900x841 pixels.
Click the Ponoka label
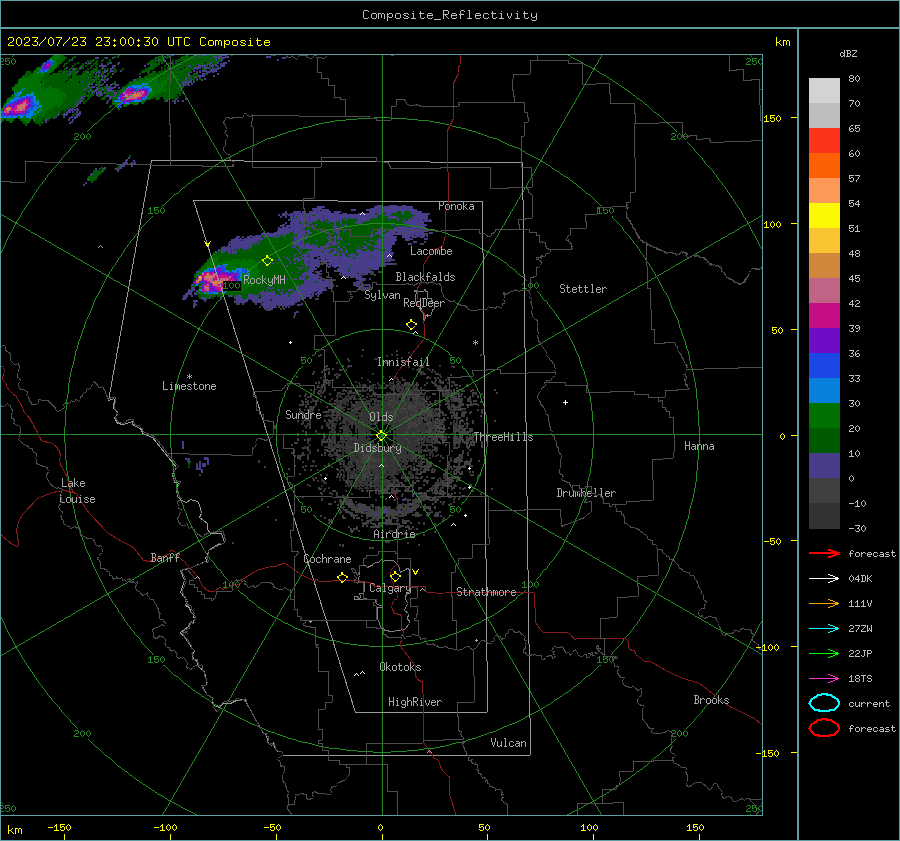[x=456, y=206]
